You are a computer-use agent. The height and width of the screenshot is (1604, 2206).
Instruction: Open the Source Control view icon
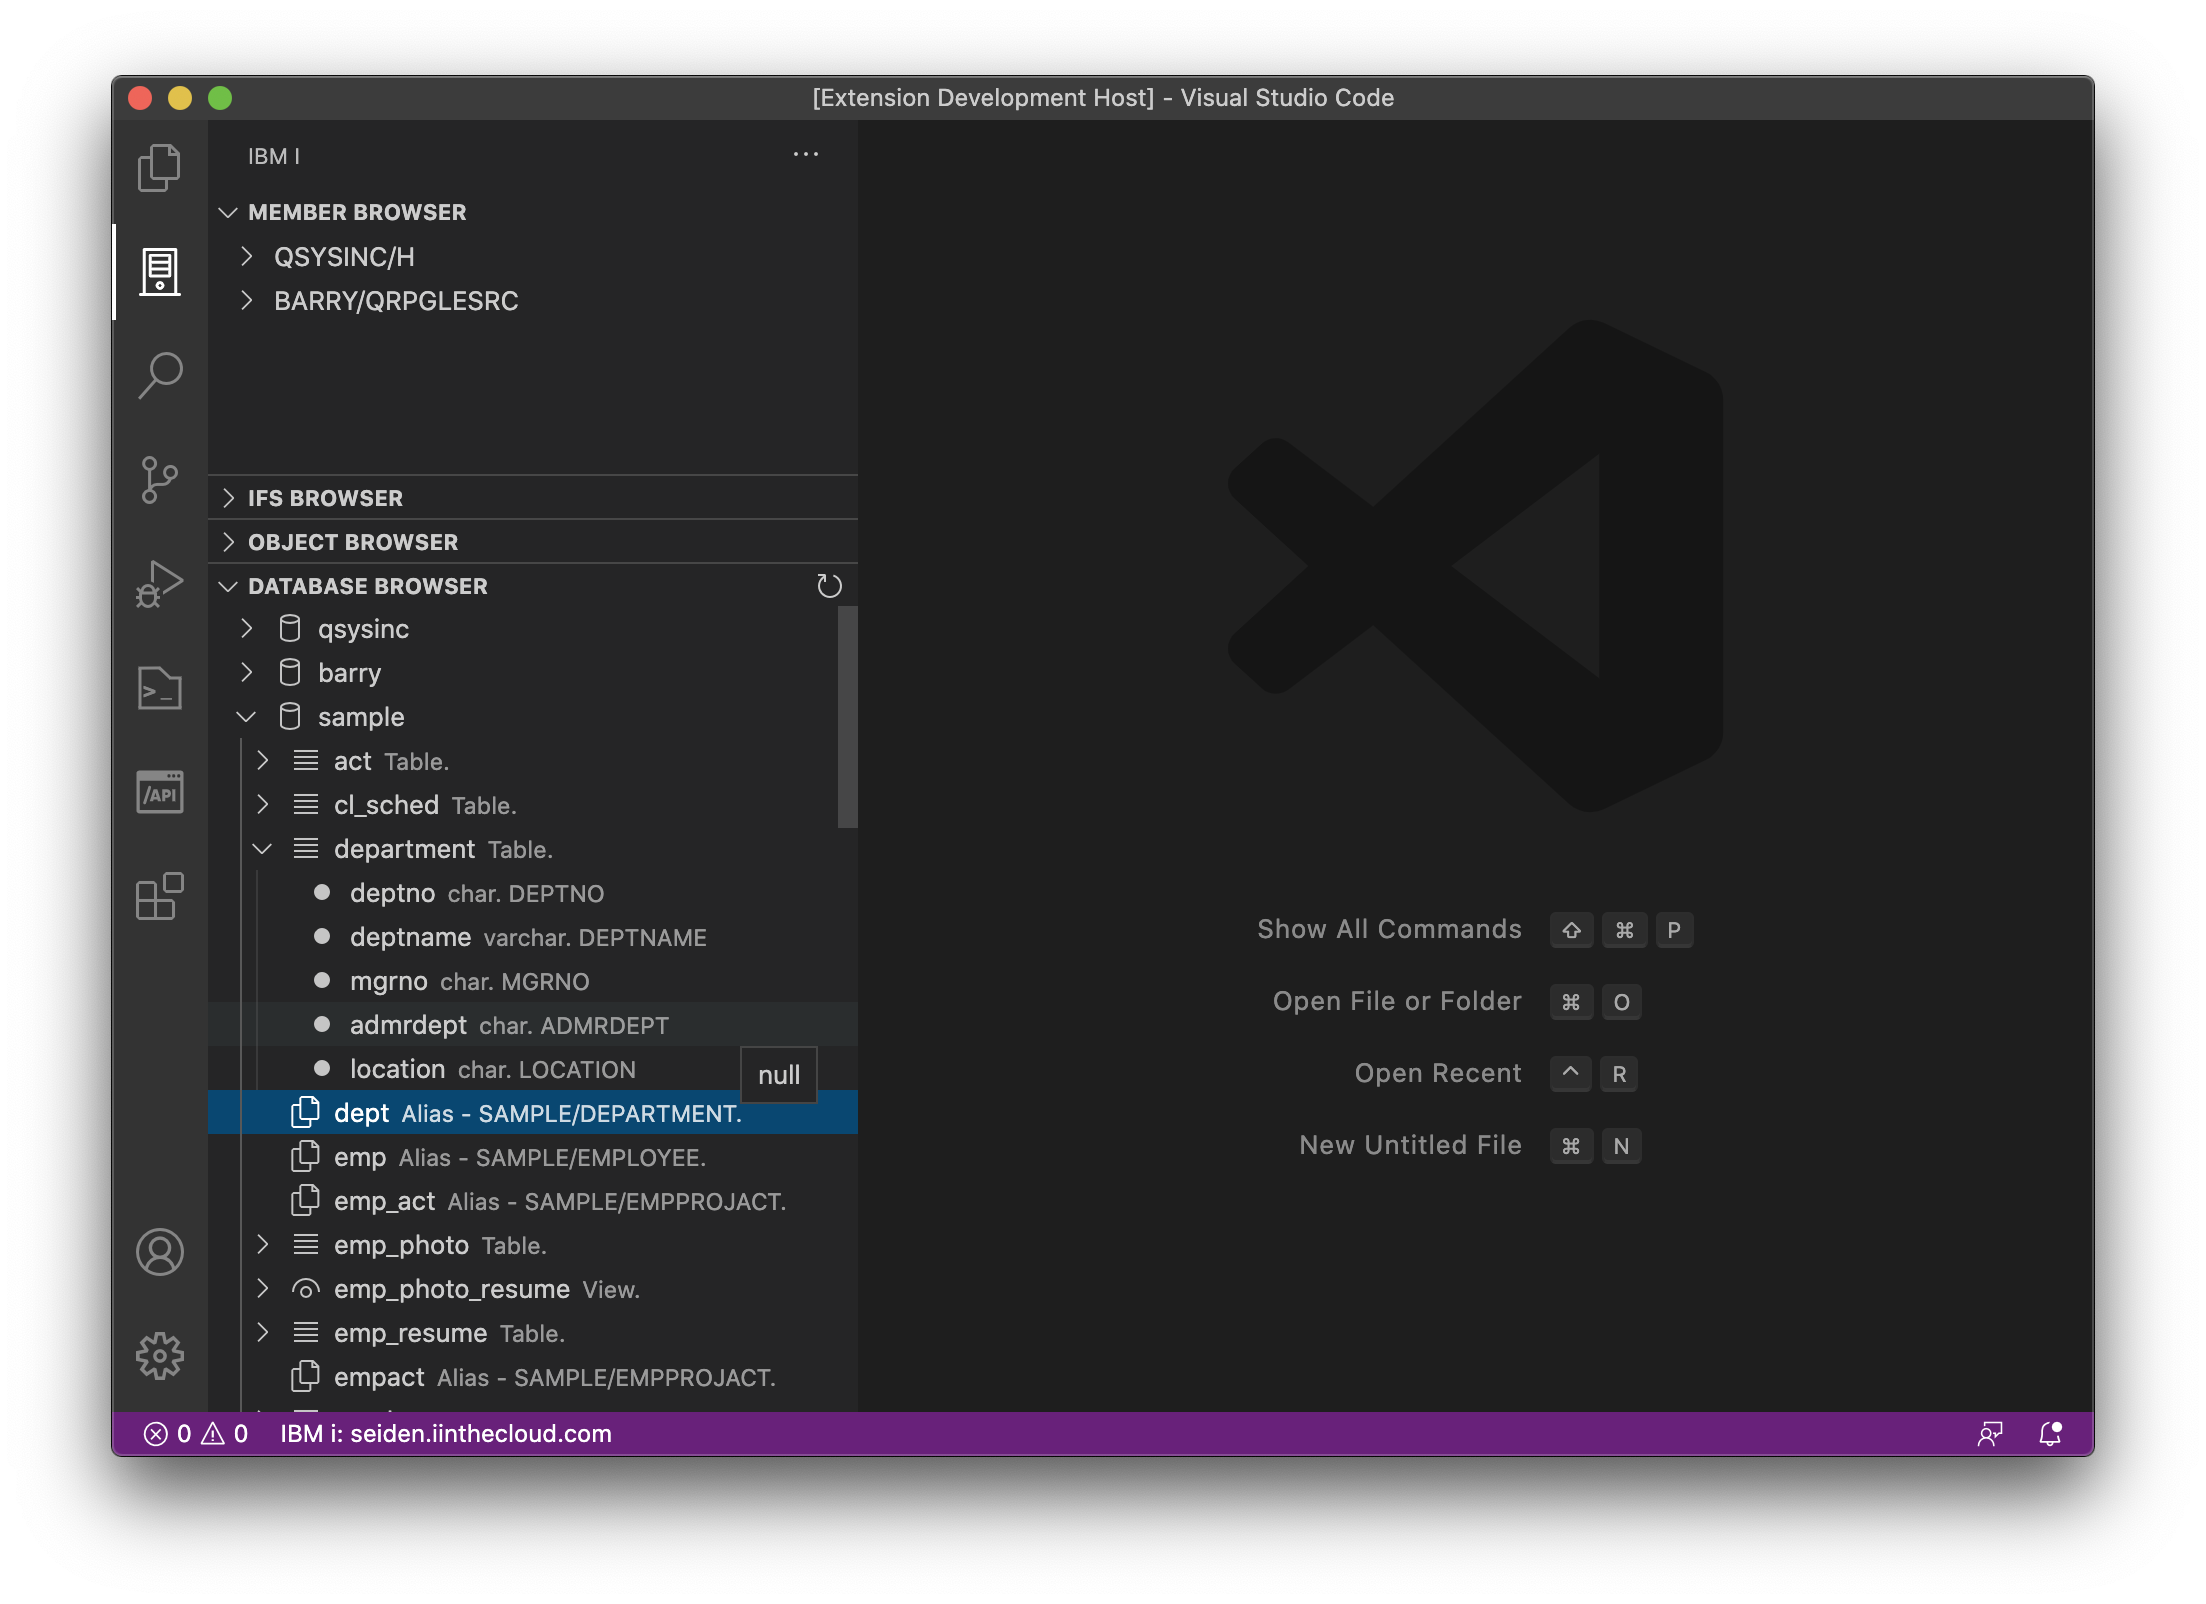pos(159,480)
